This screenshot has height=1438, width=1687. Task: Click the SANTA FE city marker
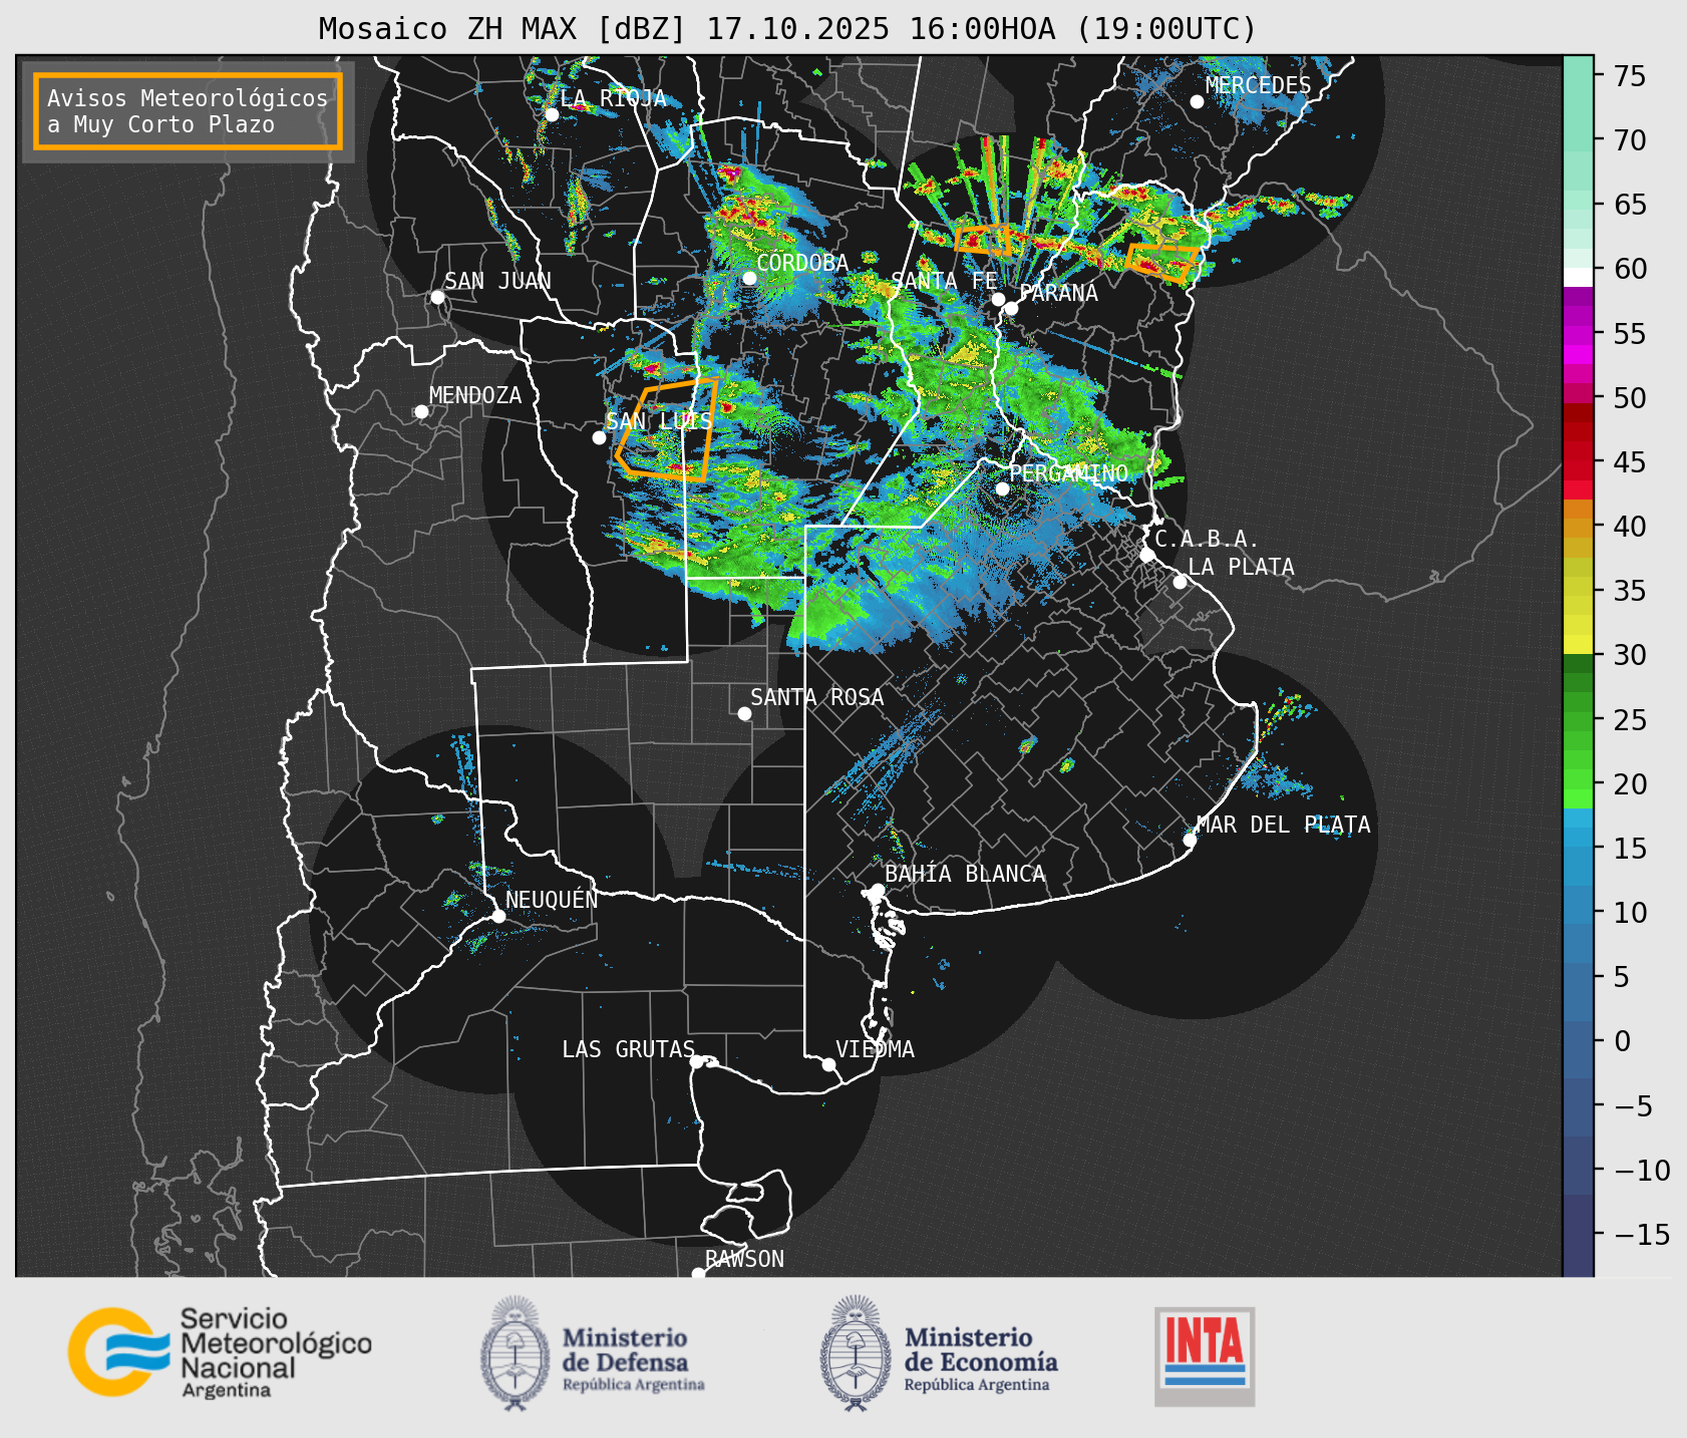tap(998, 299)
